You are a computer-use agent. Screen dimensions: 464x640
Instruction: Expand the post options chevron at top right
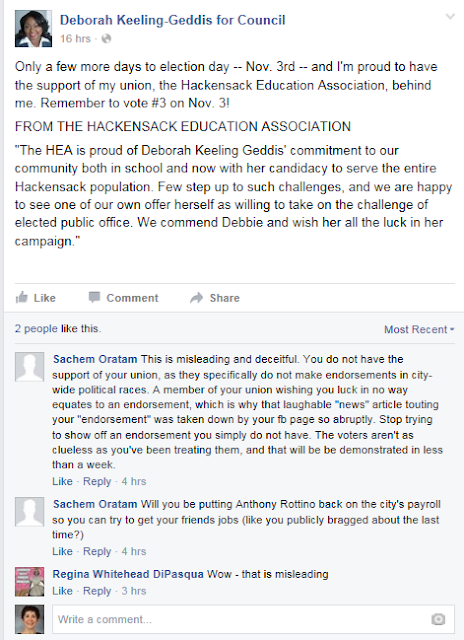(x=450, y=17)
